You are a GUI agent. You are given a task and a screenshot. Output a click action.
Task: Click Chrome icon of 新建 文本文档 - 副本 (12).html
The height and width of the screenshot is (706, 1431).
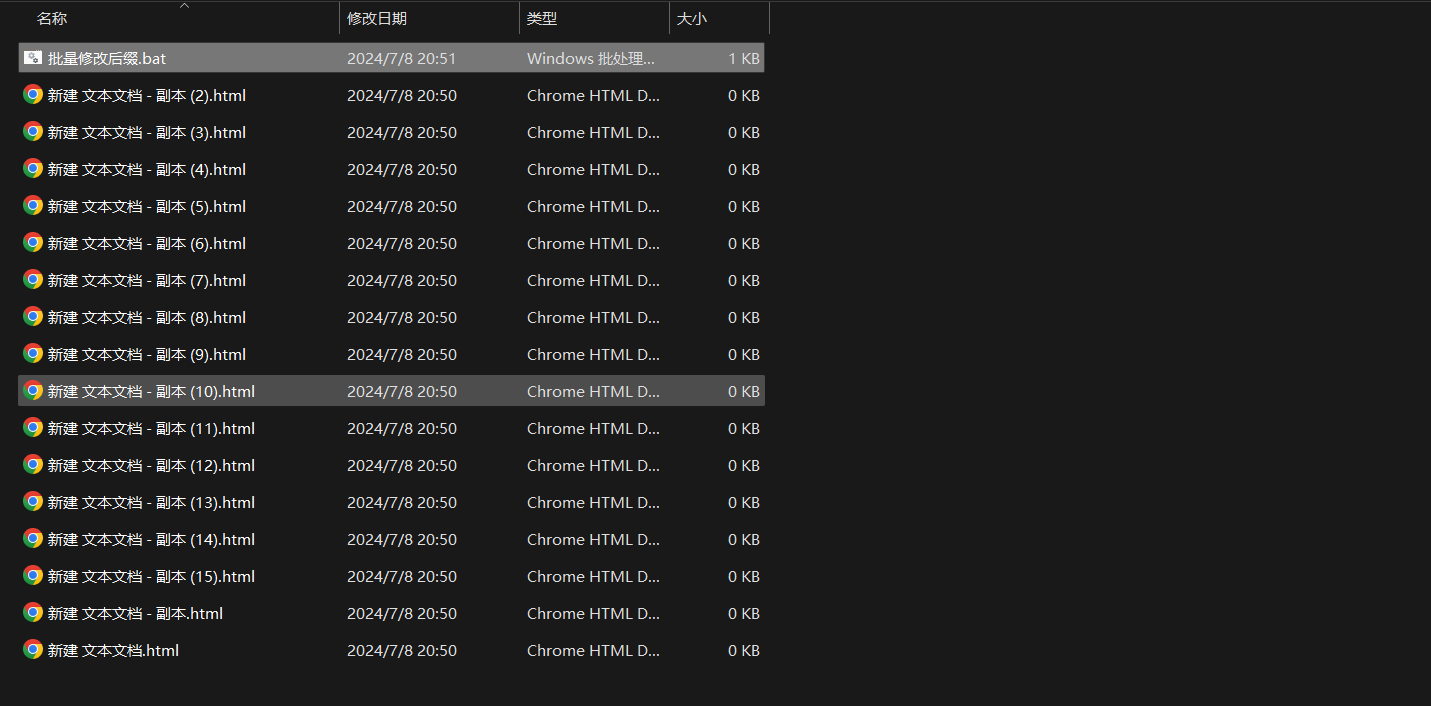33,465
